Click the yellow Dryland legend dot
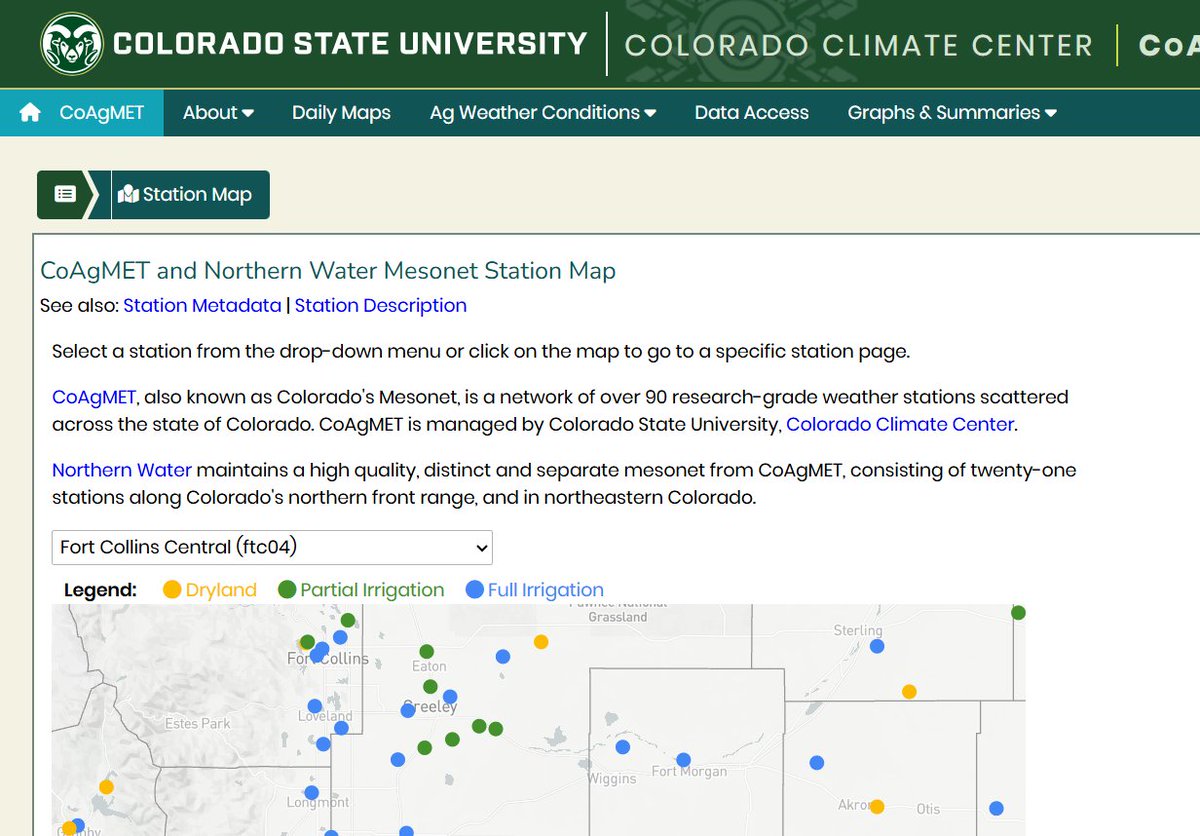This screenshot has height=836, width=1200. (x=172, y=590)
